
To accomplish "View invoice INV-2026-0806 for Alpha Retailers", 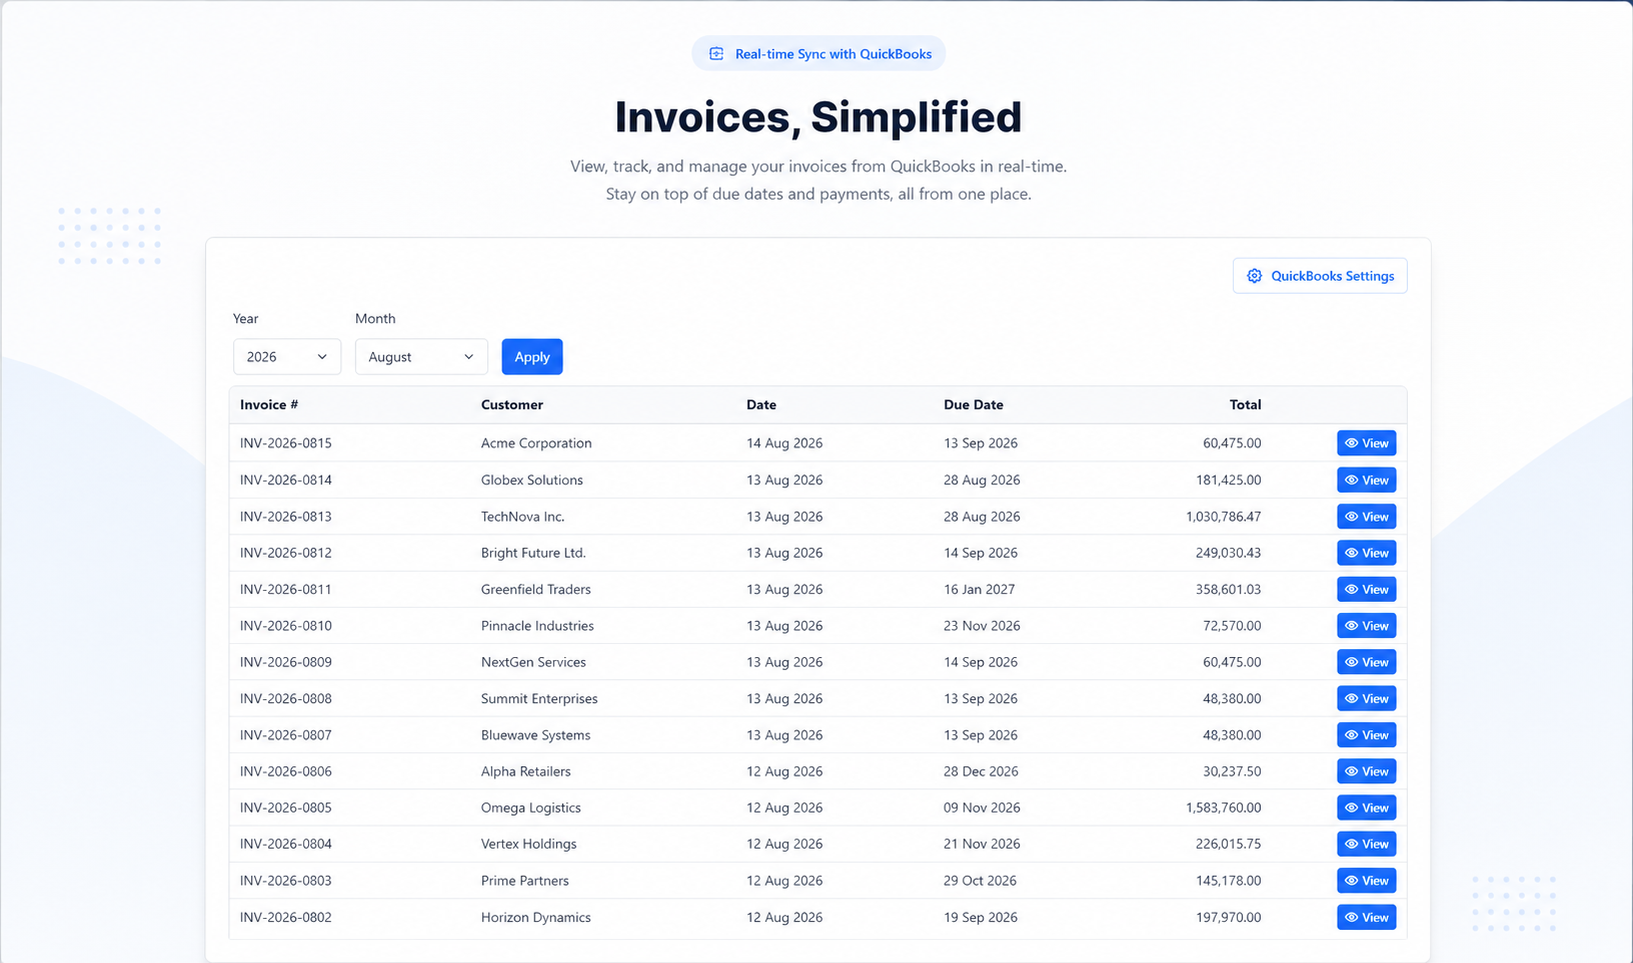I will pos(1366,772).
